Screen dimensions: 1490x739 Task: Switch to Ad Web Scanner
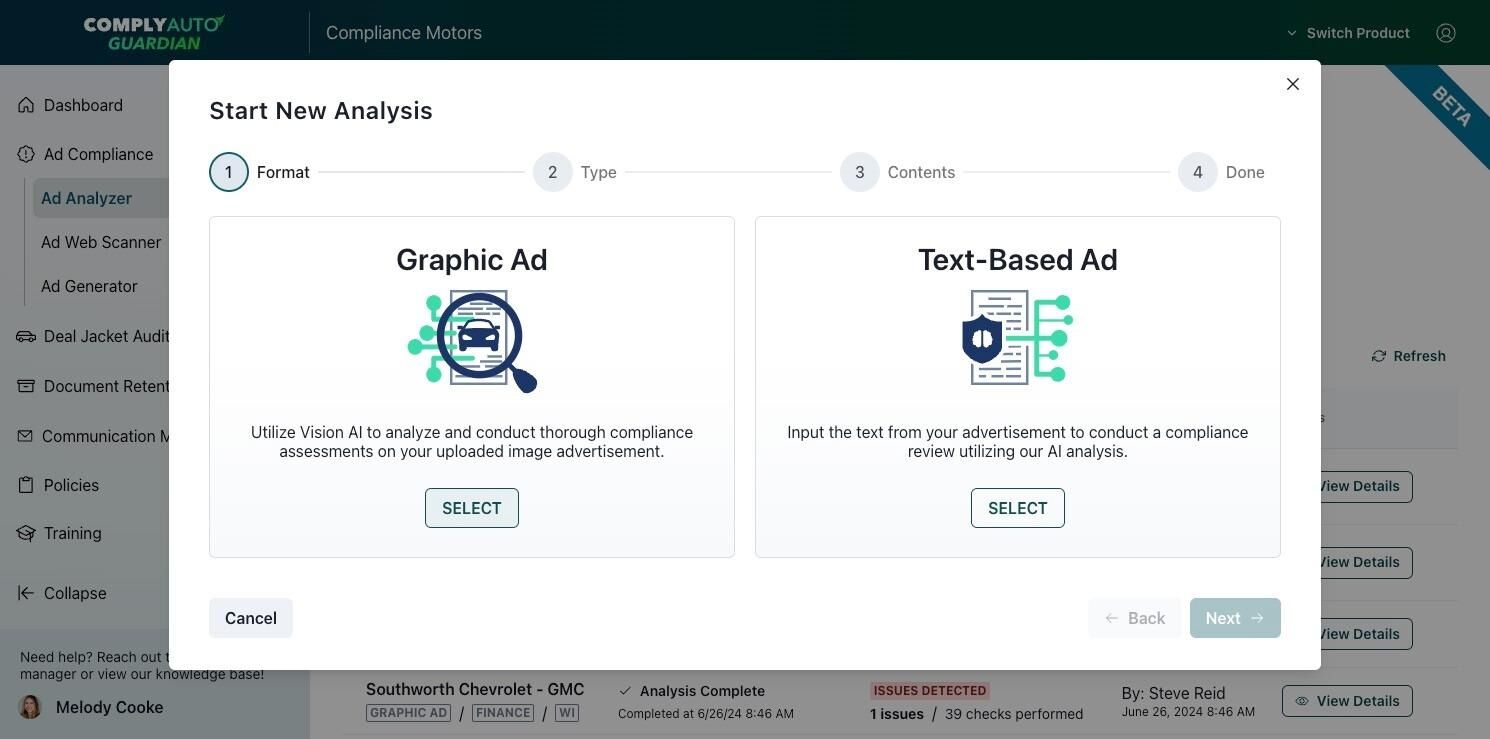[101, 242]
